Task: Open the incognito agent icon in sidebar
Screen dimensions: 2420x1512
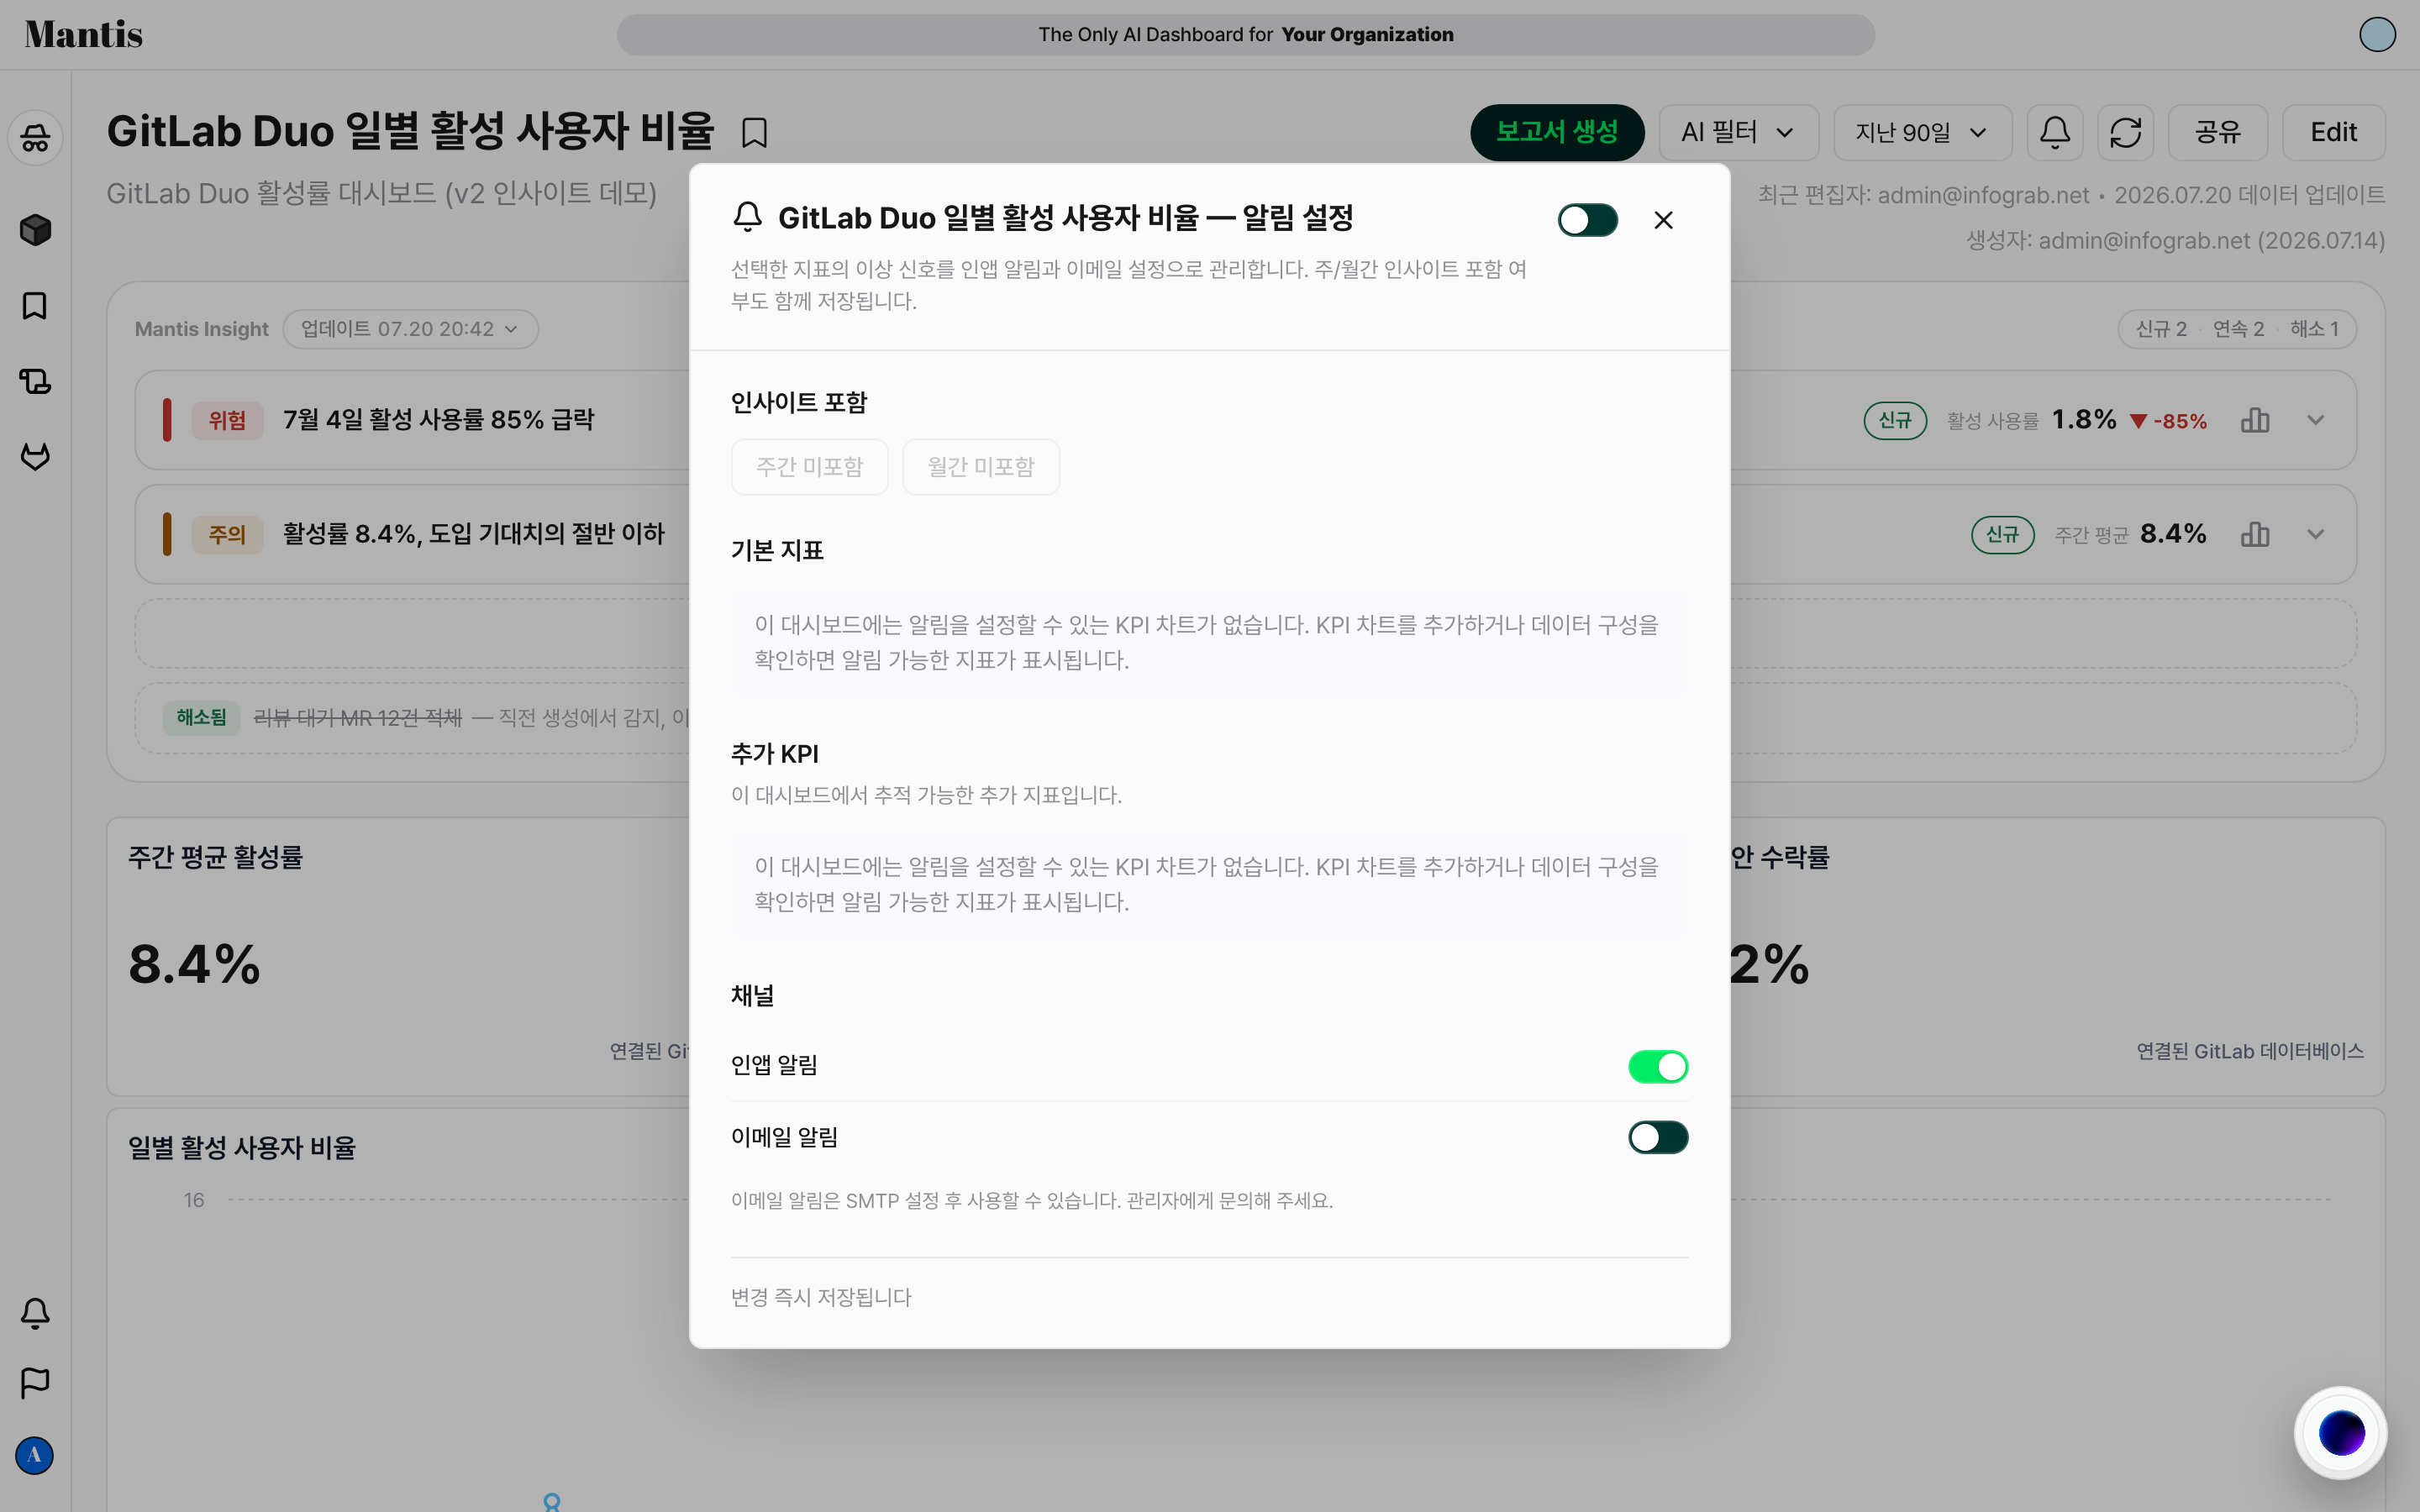Action: (35, 137)
